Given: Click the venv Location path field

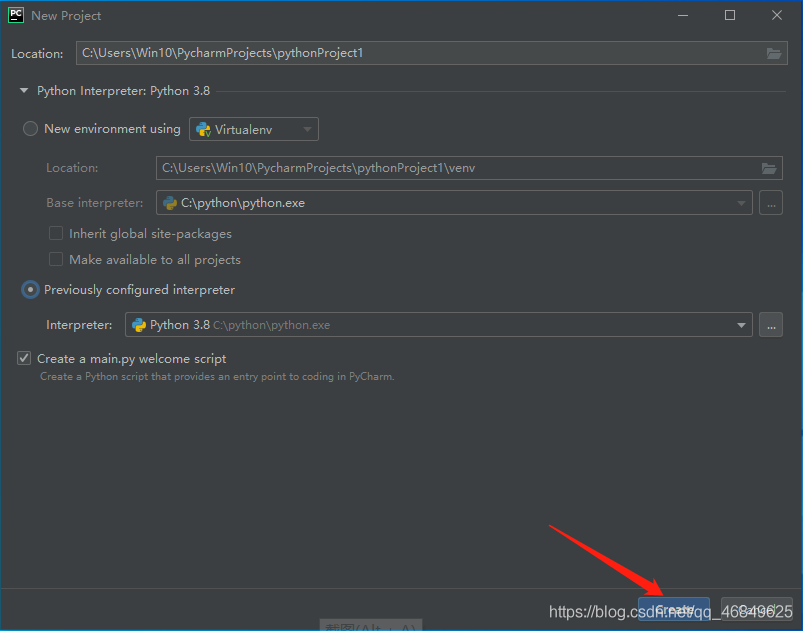Looking at the screenshot, I should (469, 168).
